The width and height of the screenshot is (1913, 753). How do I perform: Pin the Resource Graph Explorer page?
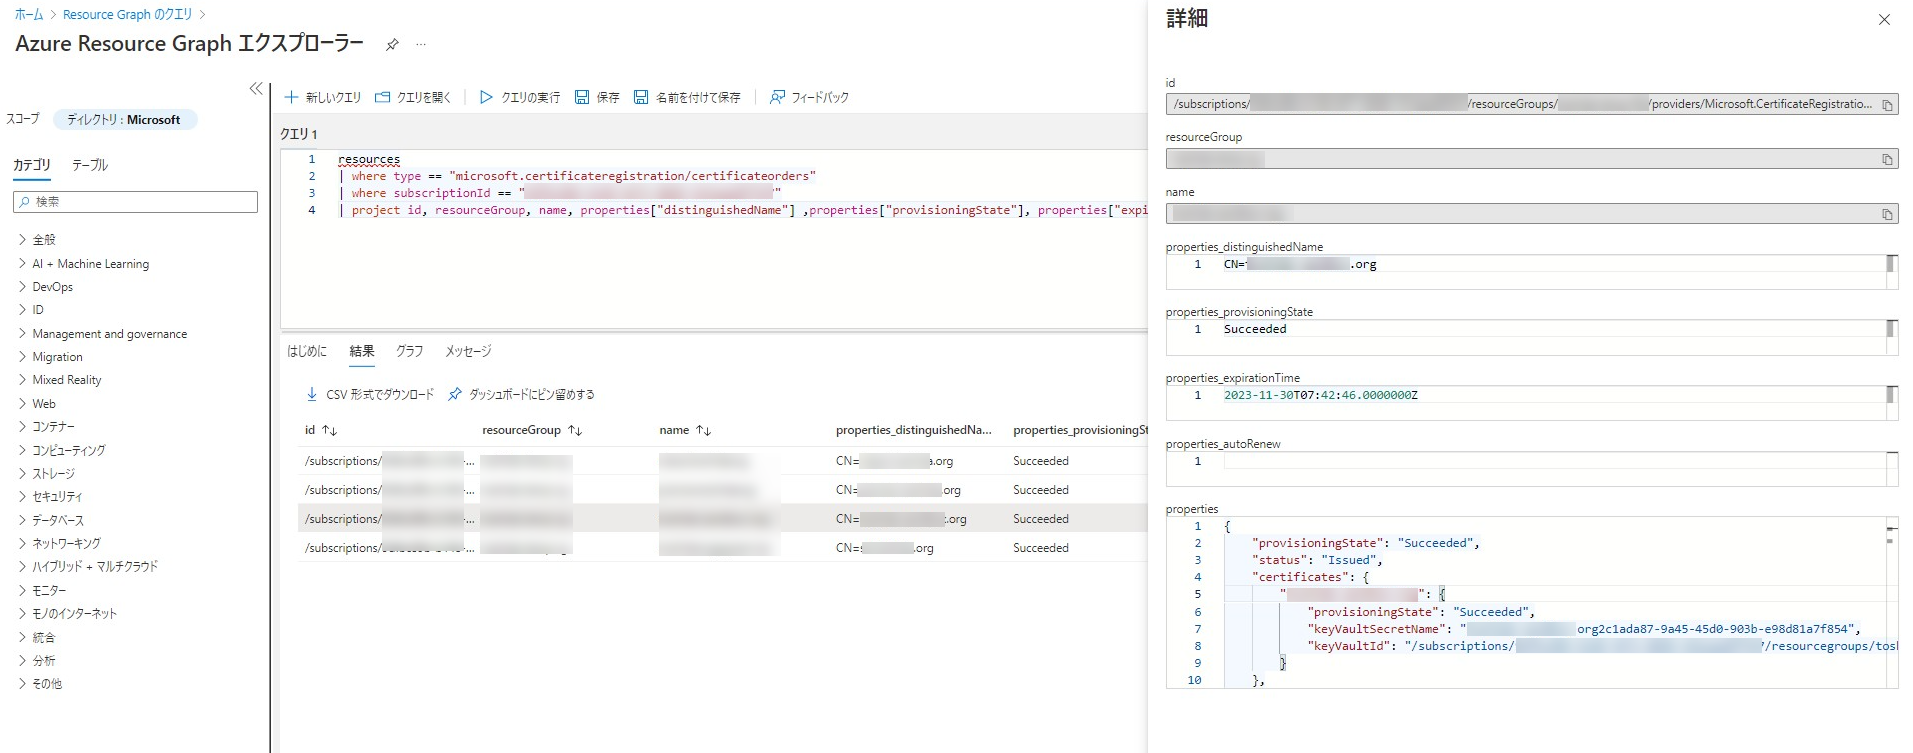tap(392, 45)
